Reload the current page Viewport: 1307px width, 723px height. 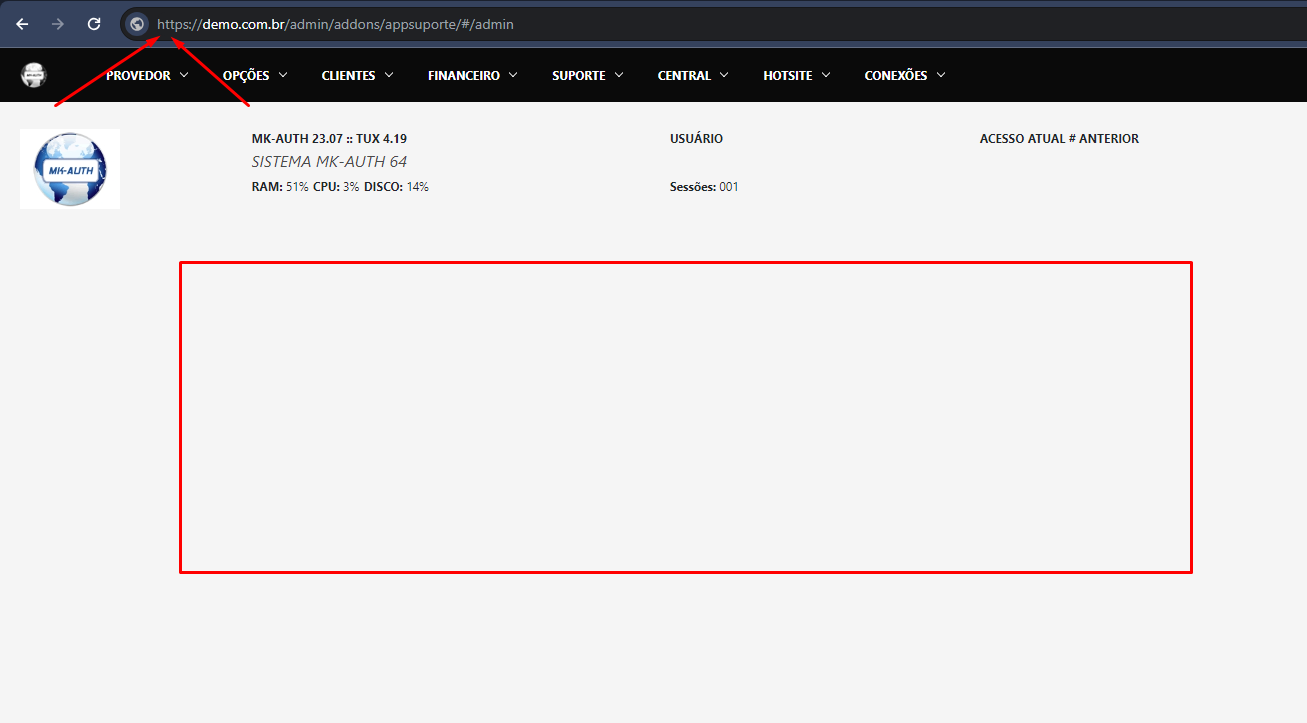94,24
